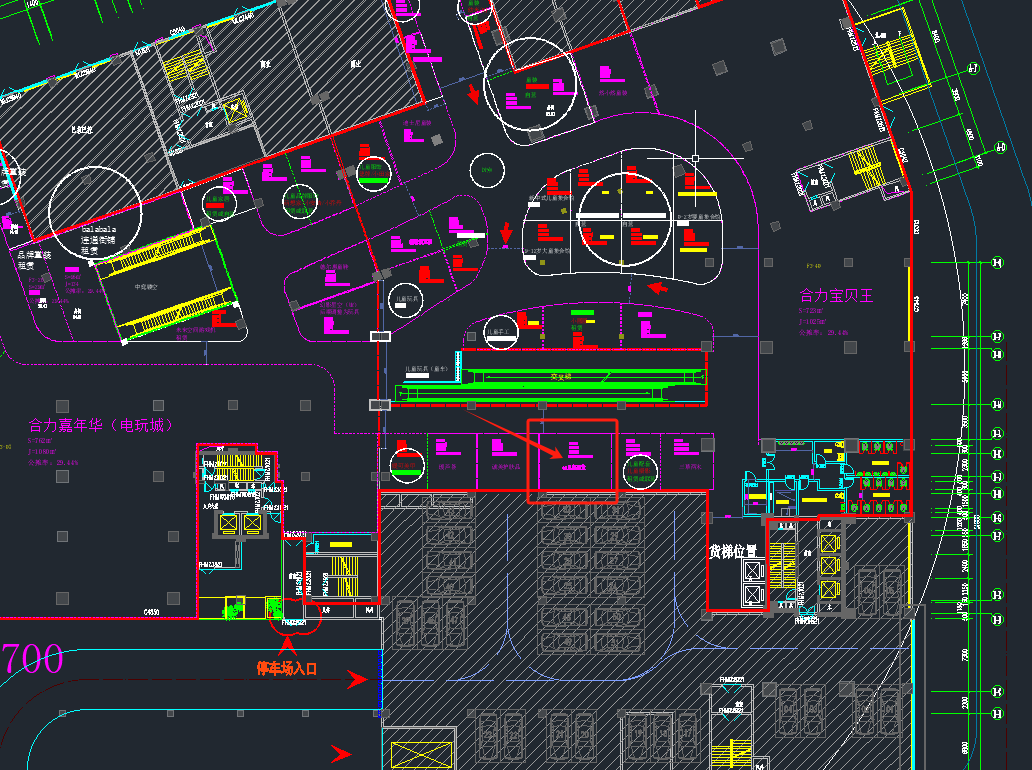This screenshot has width=1032, height=770.
Task: Click the orange 停车场入口 annotation text
Action: click(x=287, y=668)
